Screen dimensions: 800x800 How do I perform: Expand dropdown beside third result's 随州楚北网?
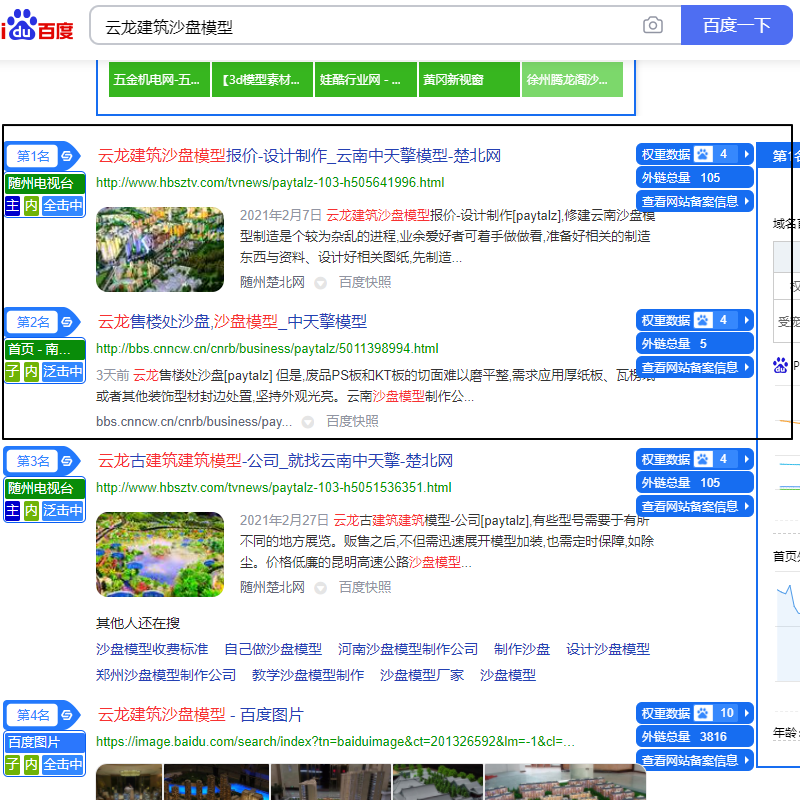coord(320,588)
